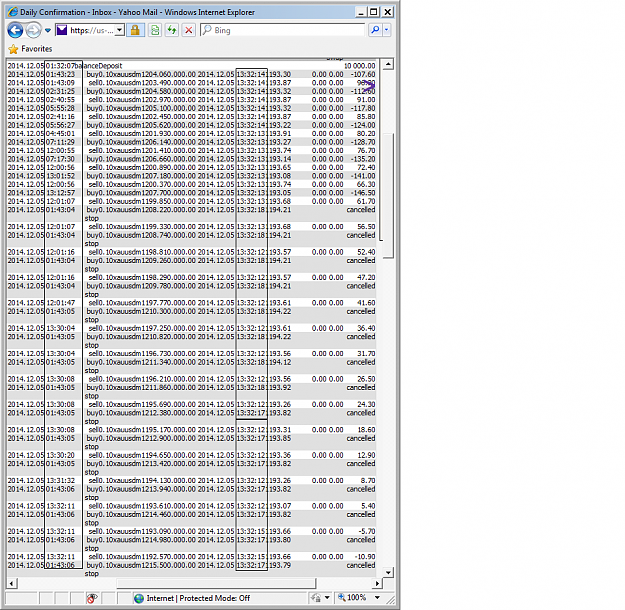The width and height of the screenshot is (625, 610).
Task: Select the 80.20 profit cell
Action: [x=366, y=134]
